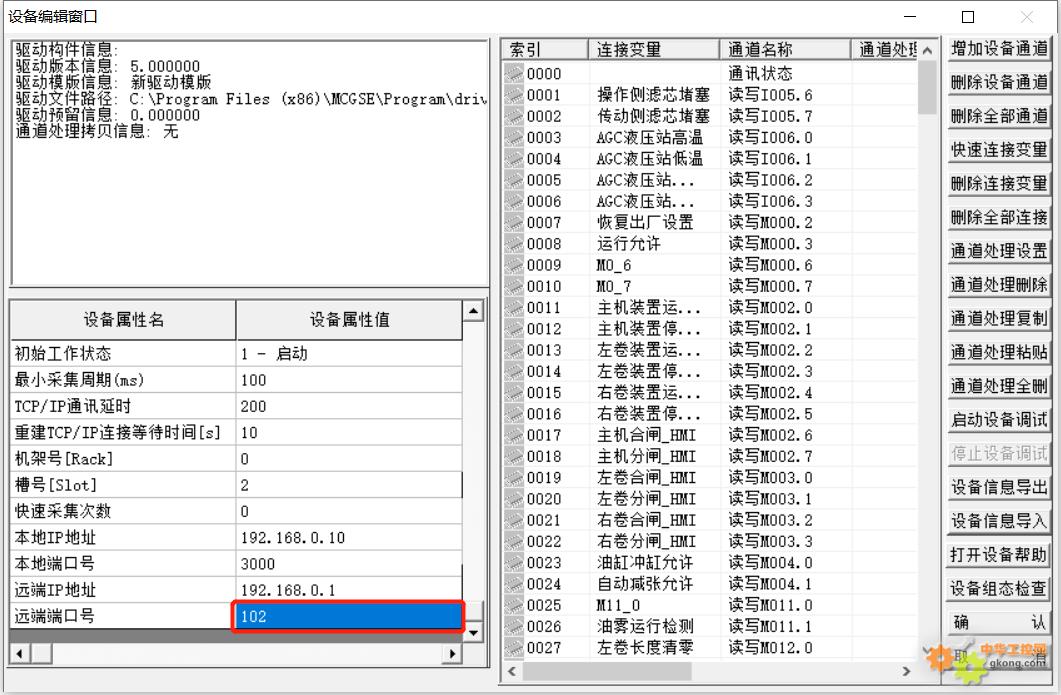Screen dimensions: 1061x695
Task: Select the channel icon at index 0013
Action: (x=514, y=351)
